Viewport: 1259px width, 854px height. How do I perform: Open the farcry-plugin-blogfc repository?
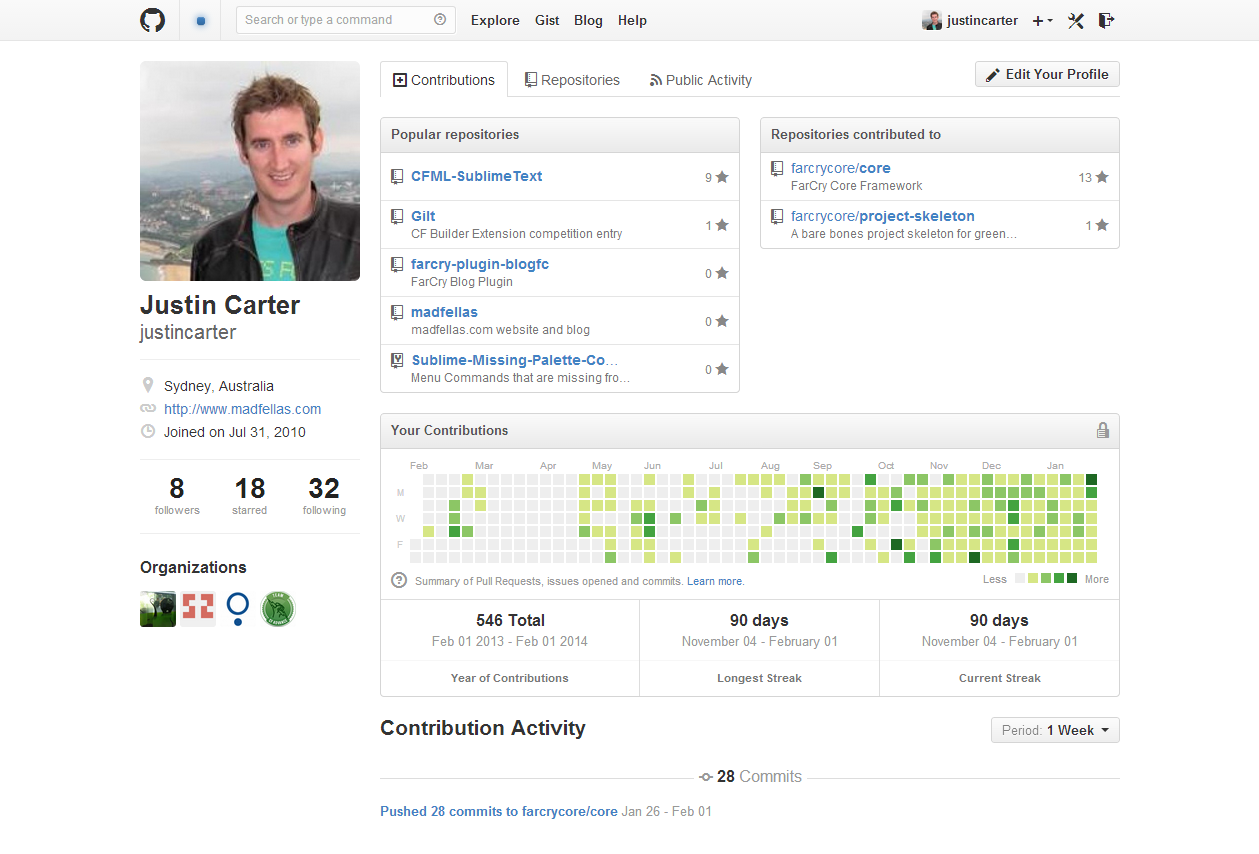[x=480, y=264]
